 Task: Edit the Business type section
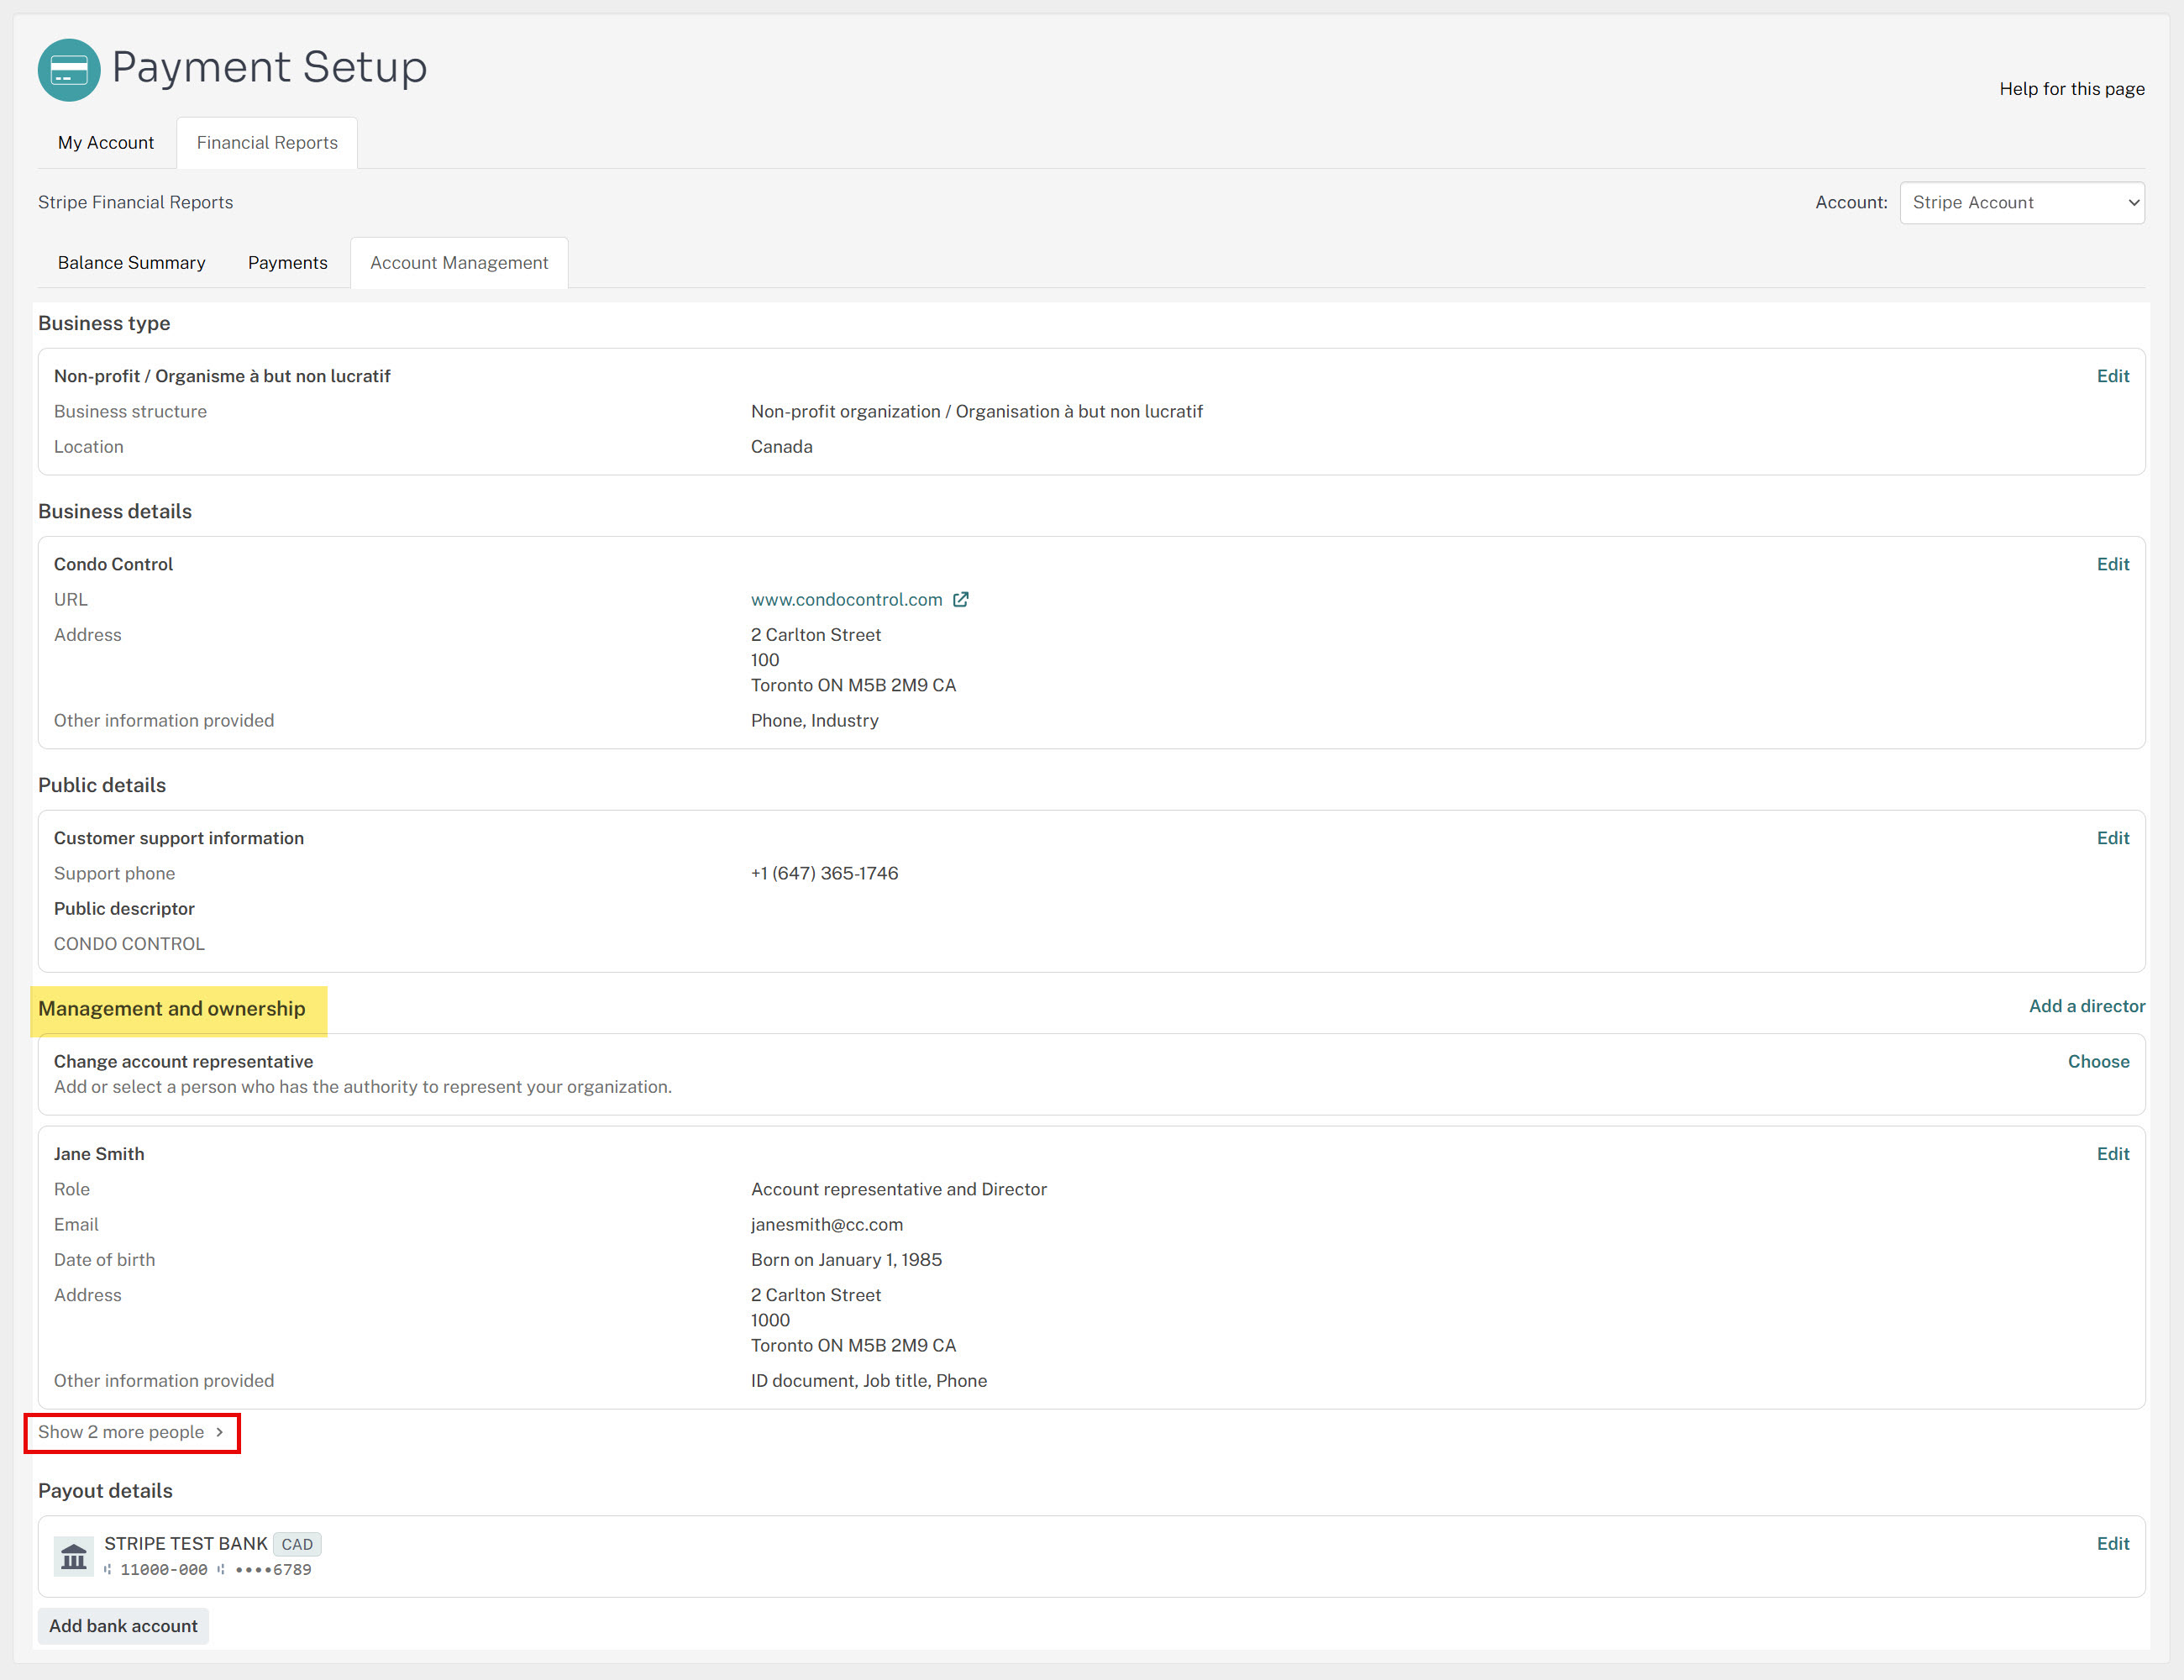coord(2113,376)
